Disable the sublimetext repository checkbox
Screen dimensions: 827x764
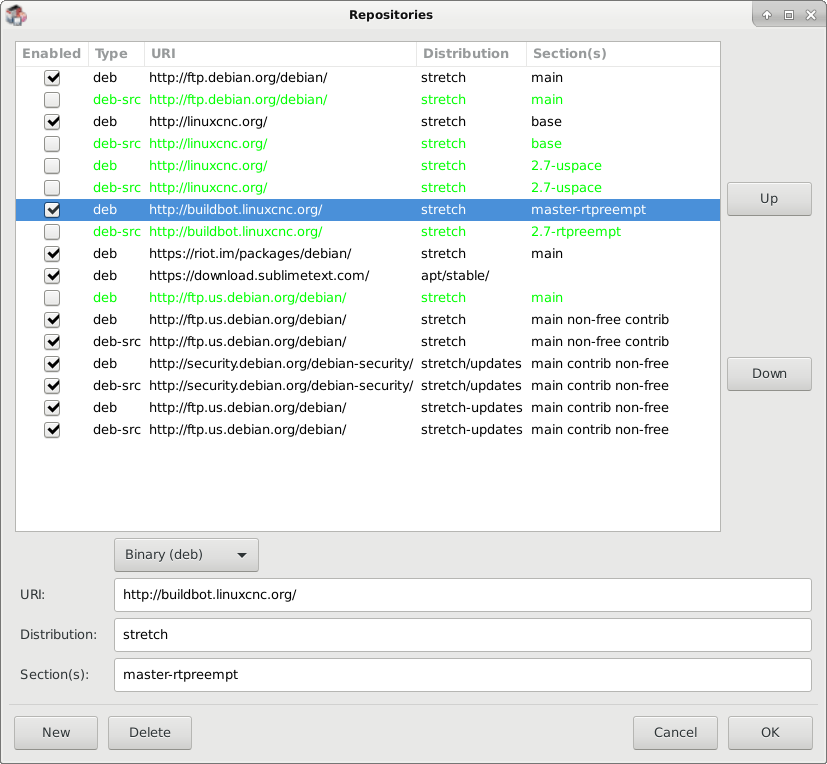click(52, 276)
